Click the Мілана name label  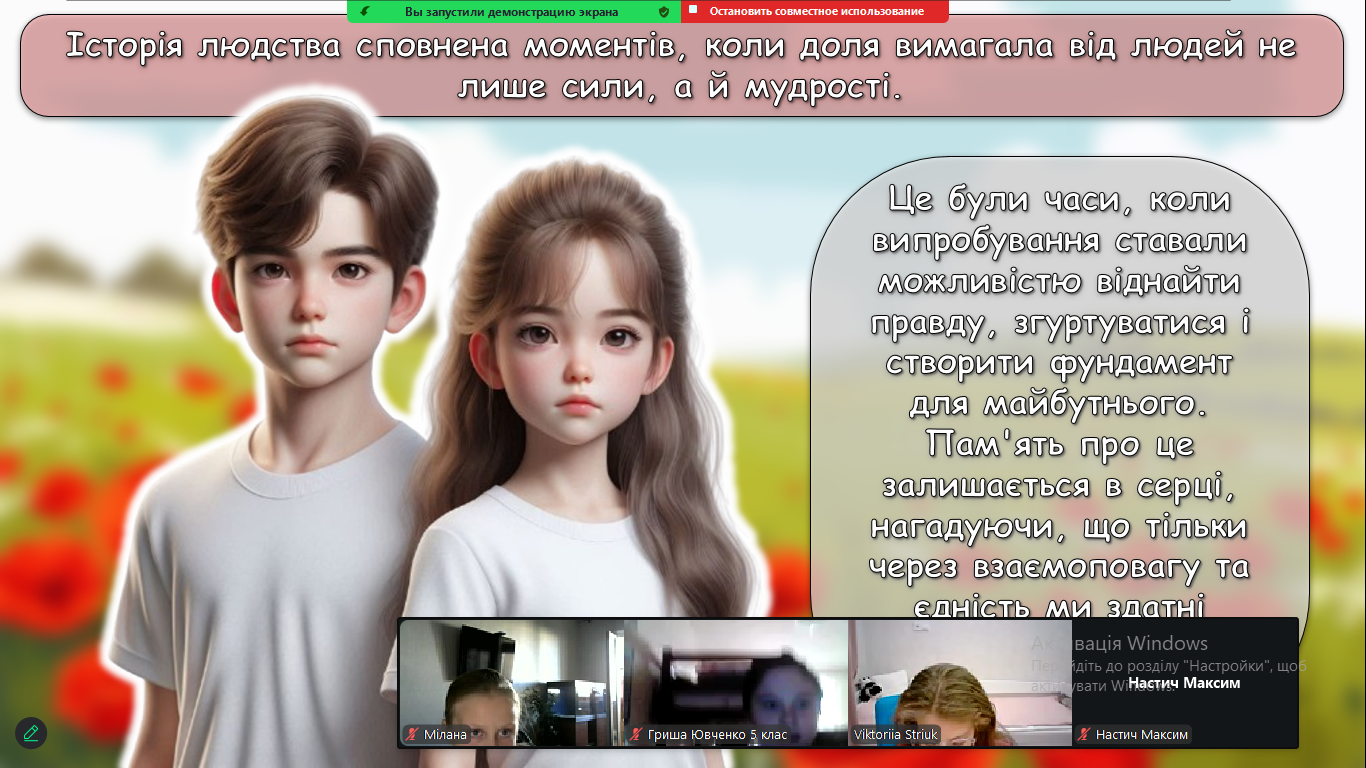click(x=445, y=735)
